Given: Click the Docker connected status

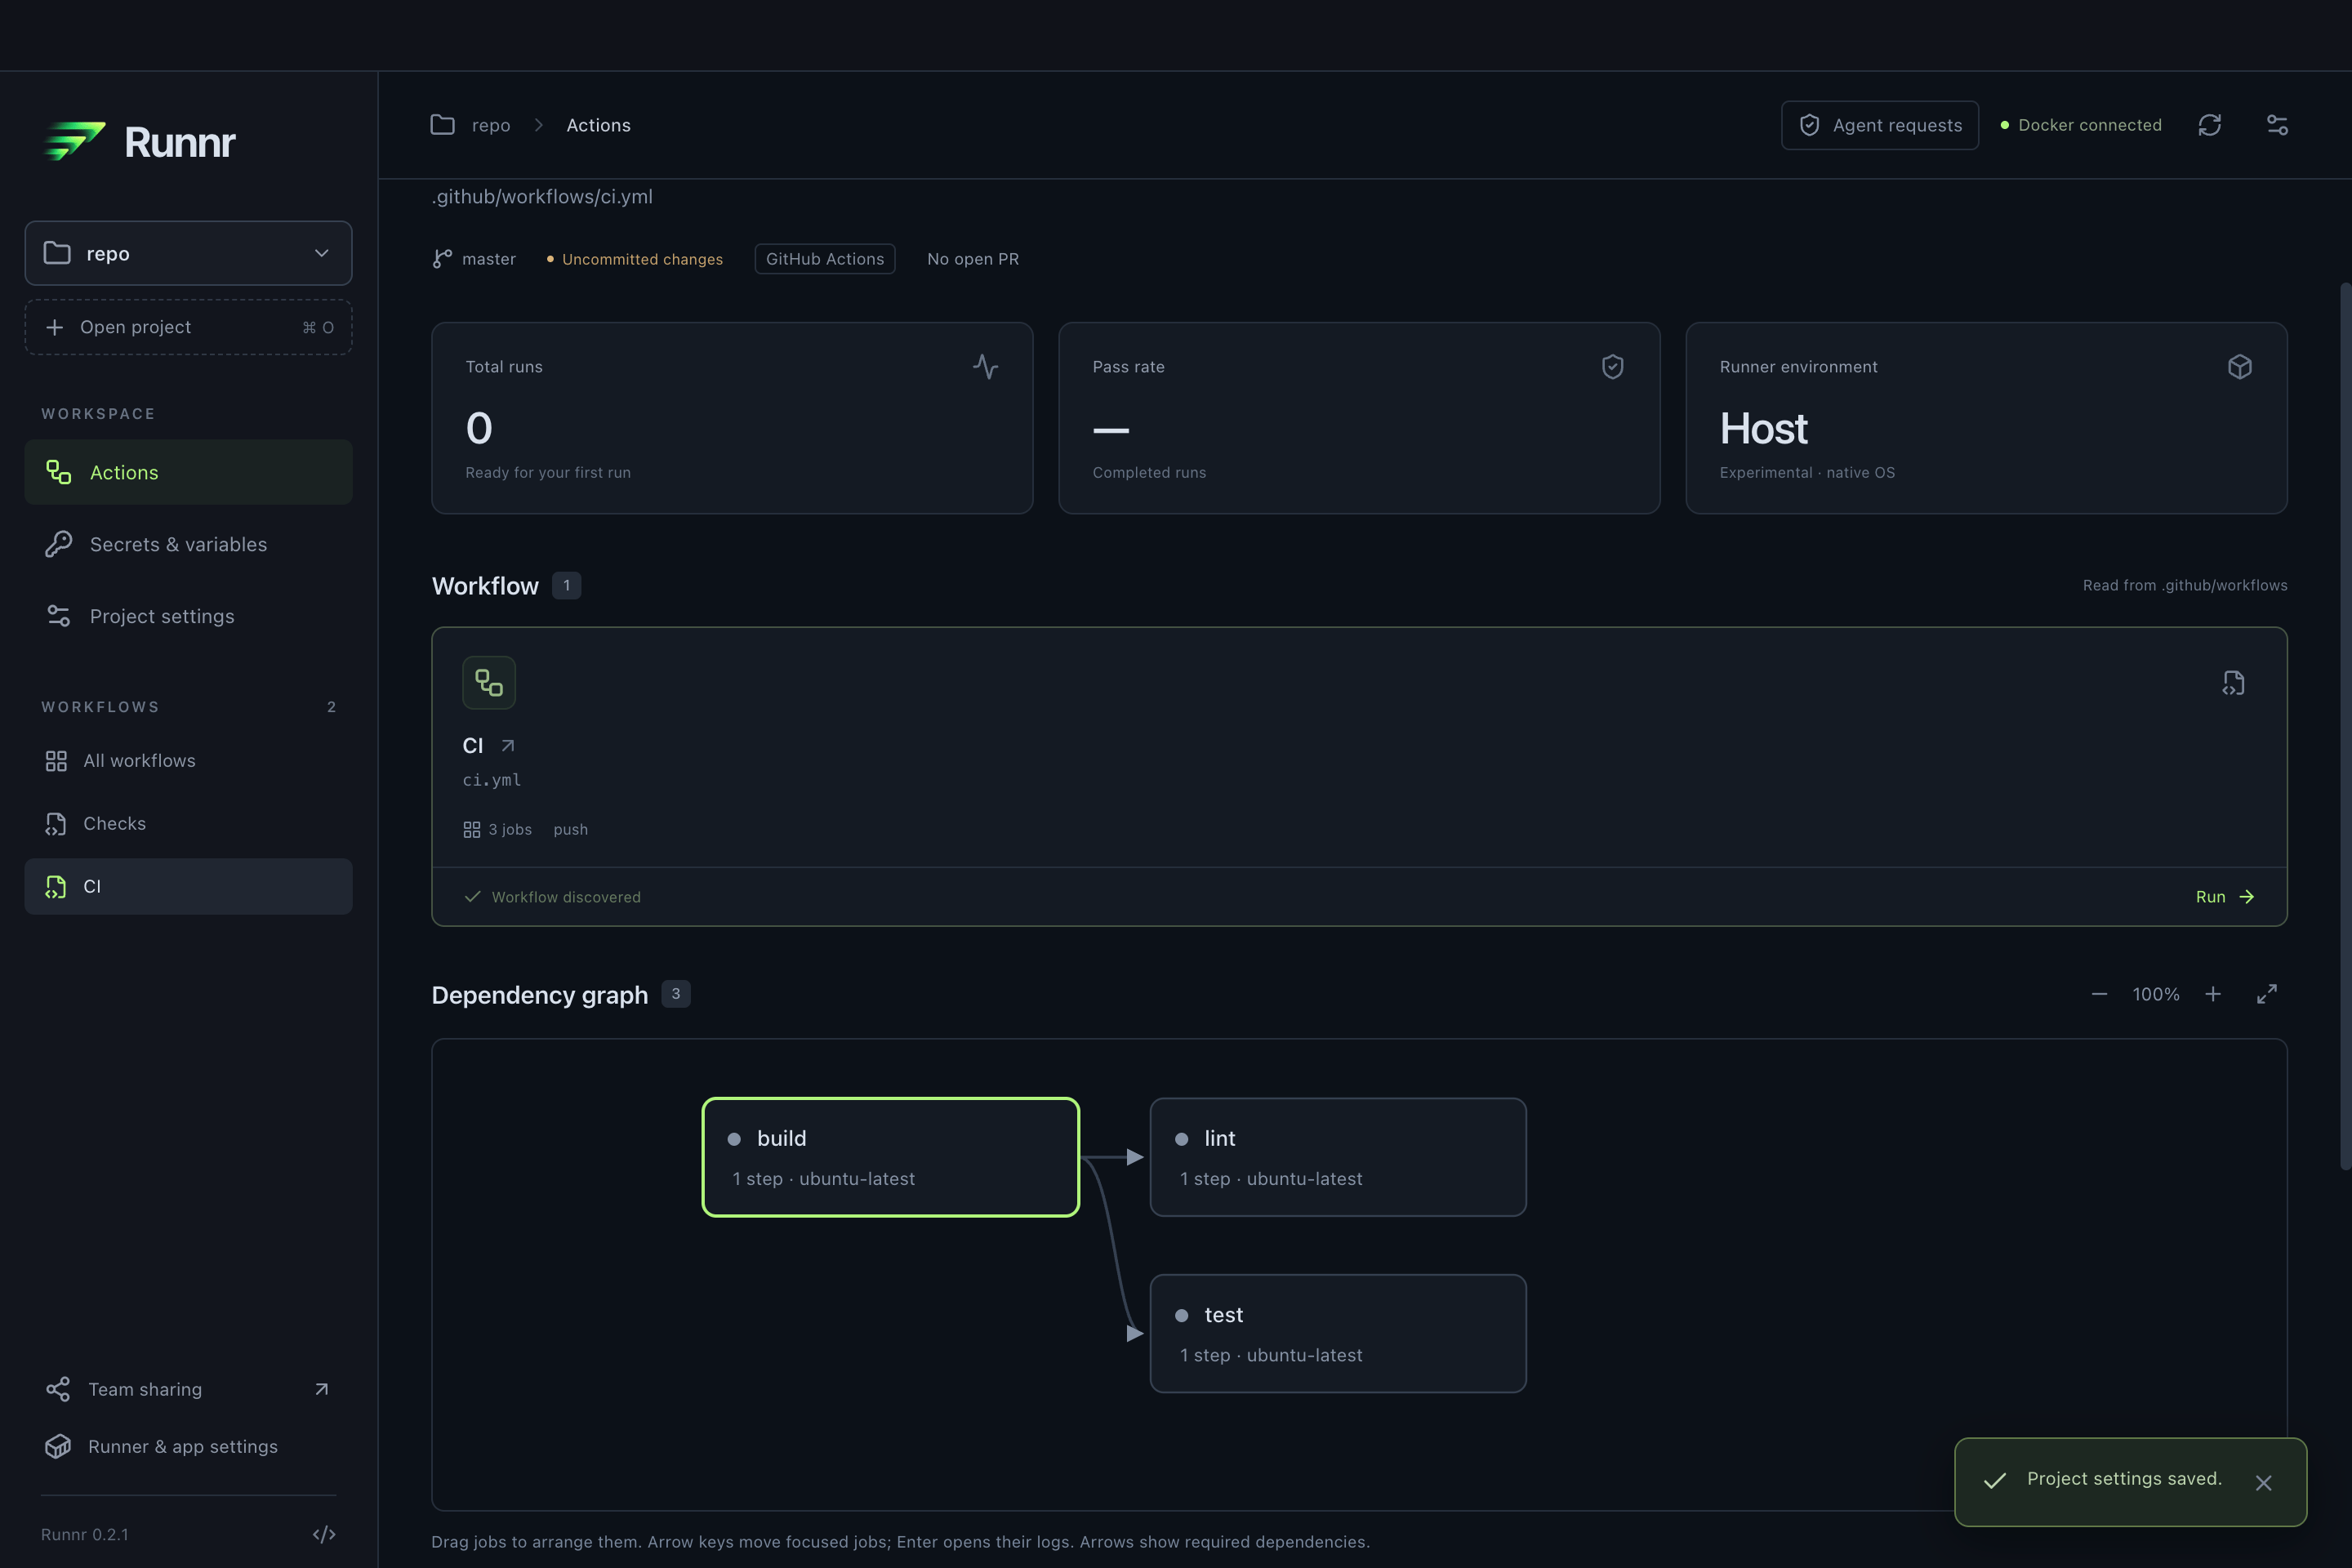Looking at the screenshot, I should pyautogui.click(x=2080, y=125).
